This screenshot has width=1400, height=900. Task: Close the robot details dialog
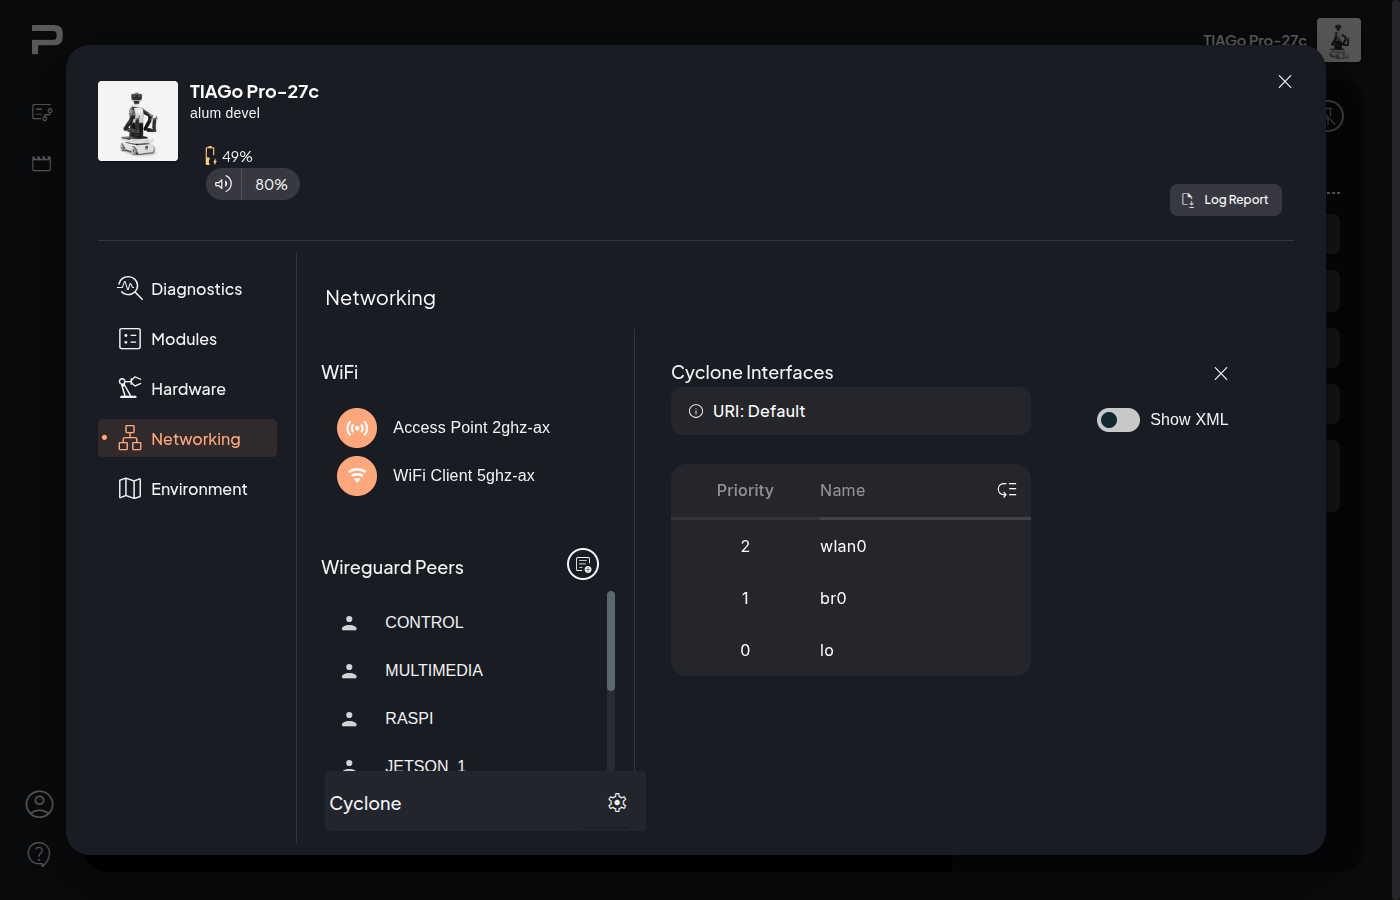1285,82
